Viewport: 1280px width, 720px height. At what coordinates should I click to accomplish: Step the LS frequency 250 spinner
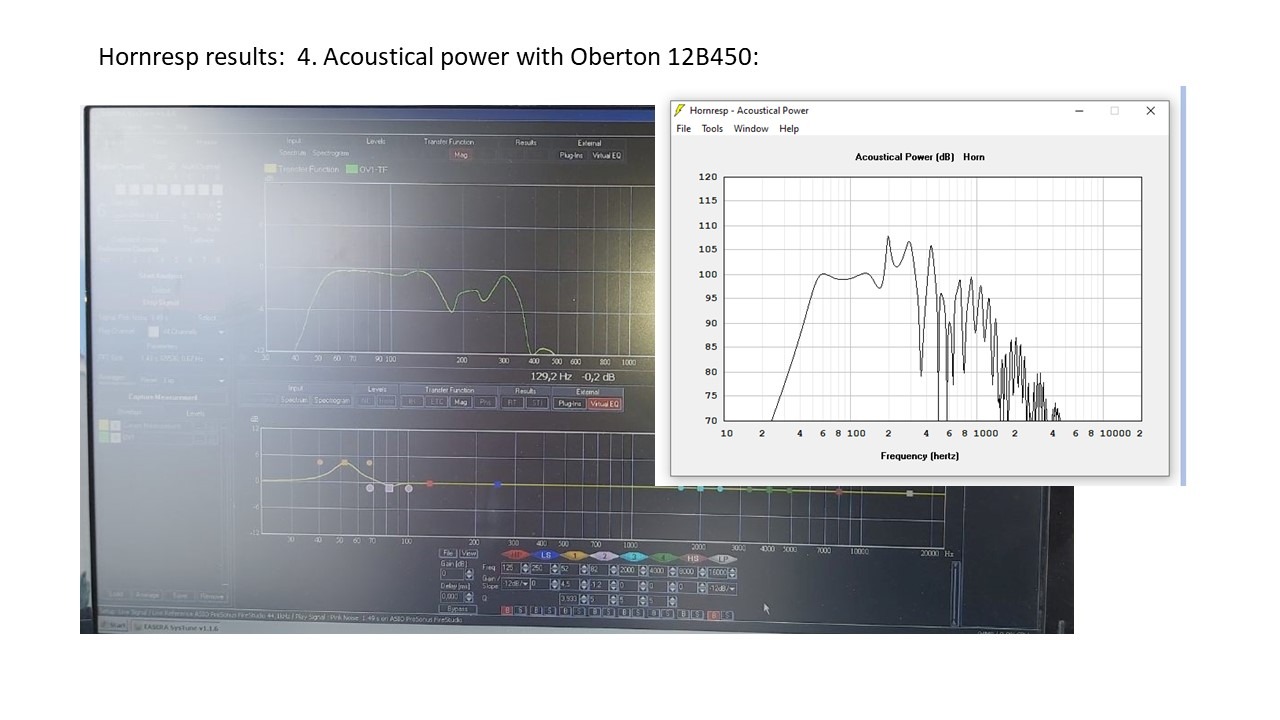click(x=554, y=569)
